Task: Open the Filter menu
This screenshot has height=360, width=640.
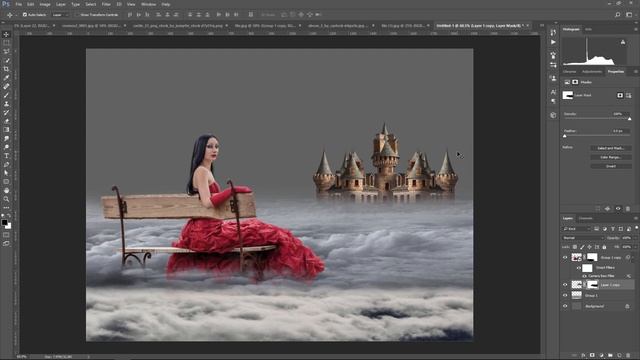Action: click(x=106, y=4)
